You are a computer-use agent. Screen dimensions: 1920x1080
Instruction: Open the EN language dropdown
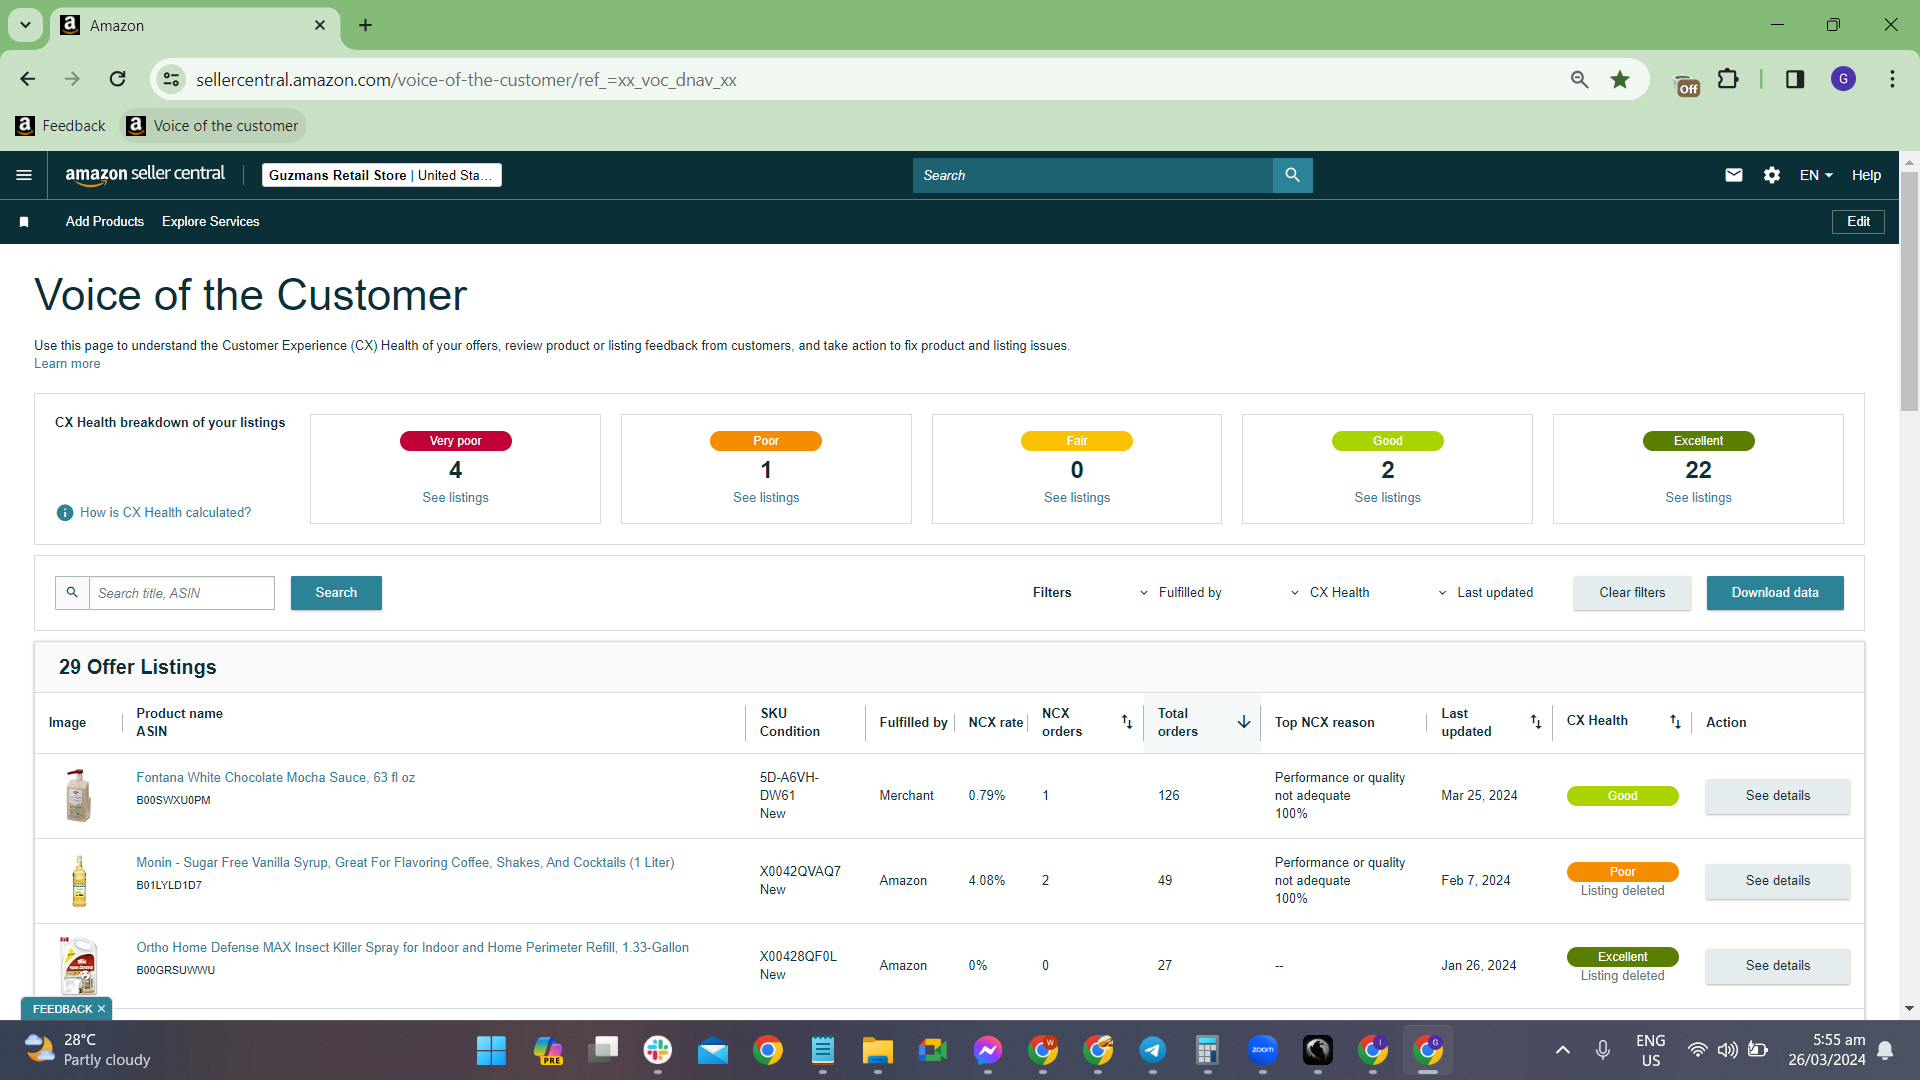coord(1816,175)
